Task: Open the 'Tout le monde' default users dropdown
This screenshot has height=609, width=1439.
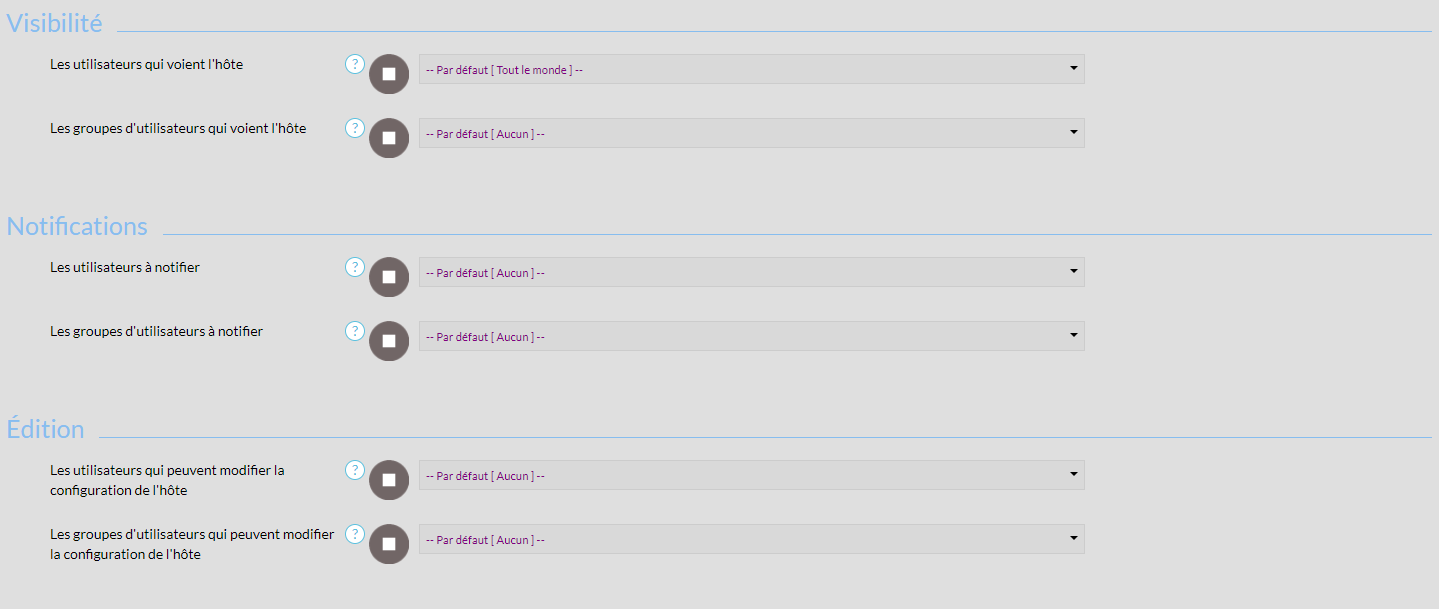Action: tap(751, 69)
